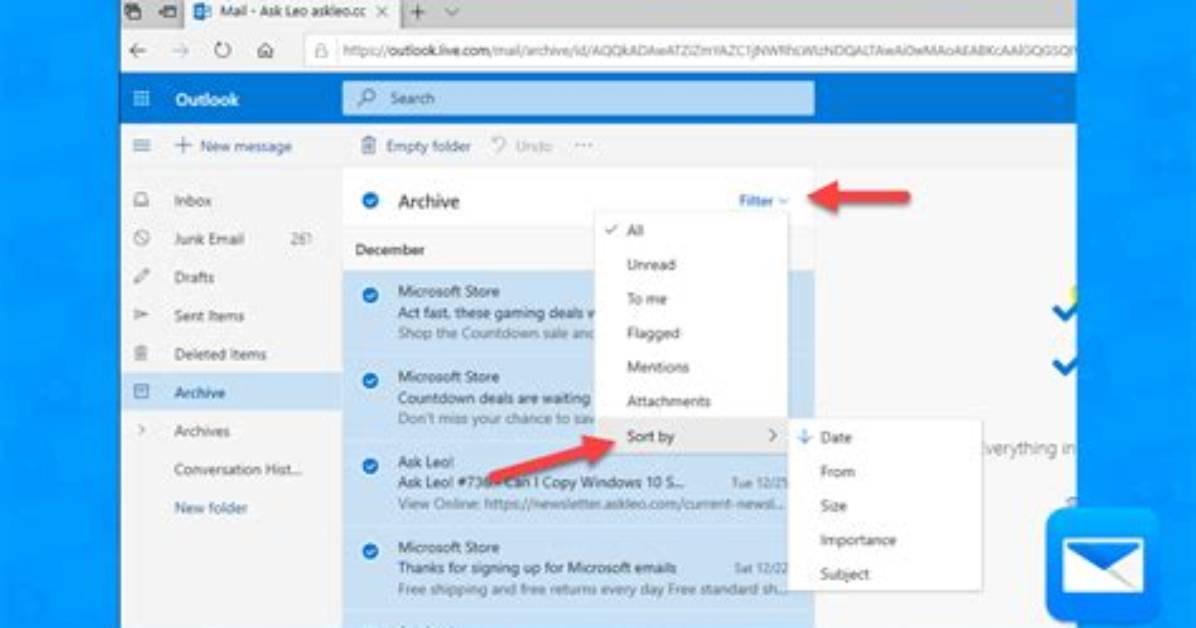This screenshot has width=1196, height=628.
Task: Open the Filter dropdown
Action: (763, 201)
